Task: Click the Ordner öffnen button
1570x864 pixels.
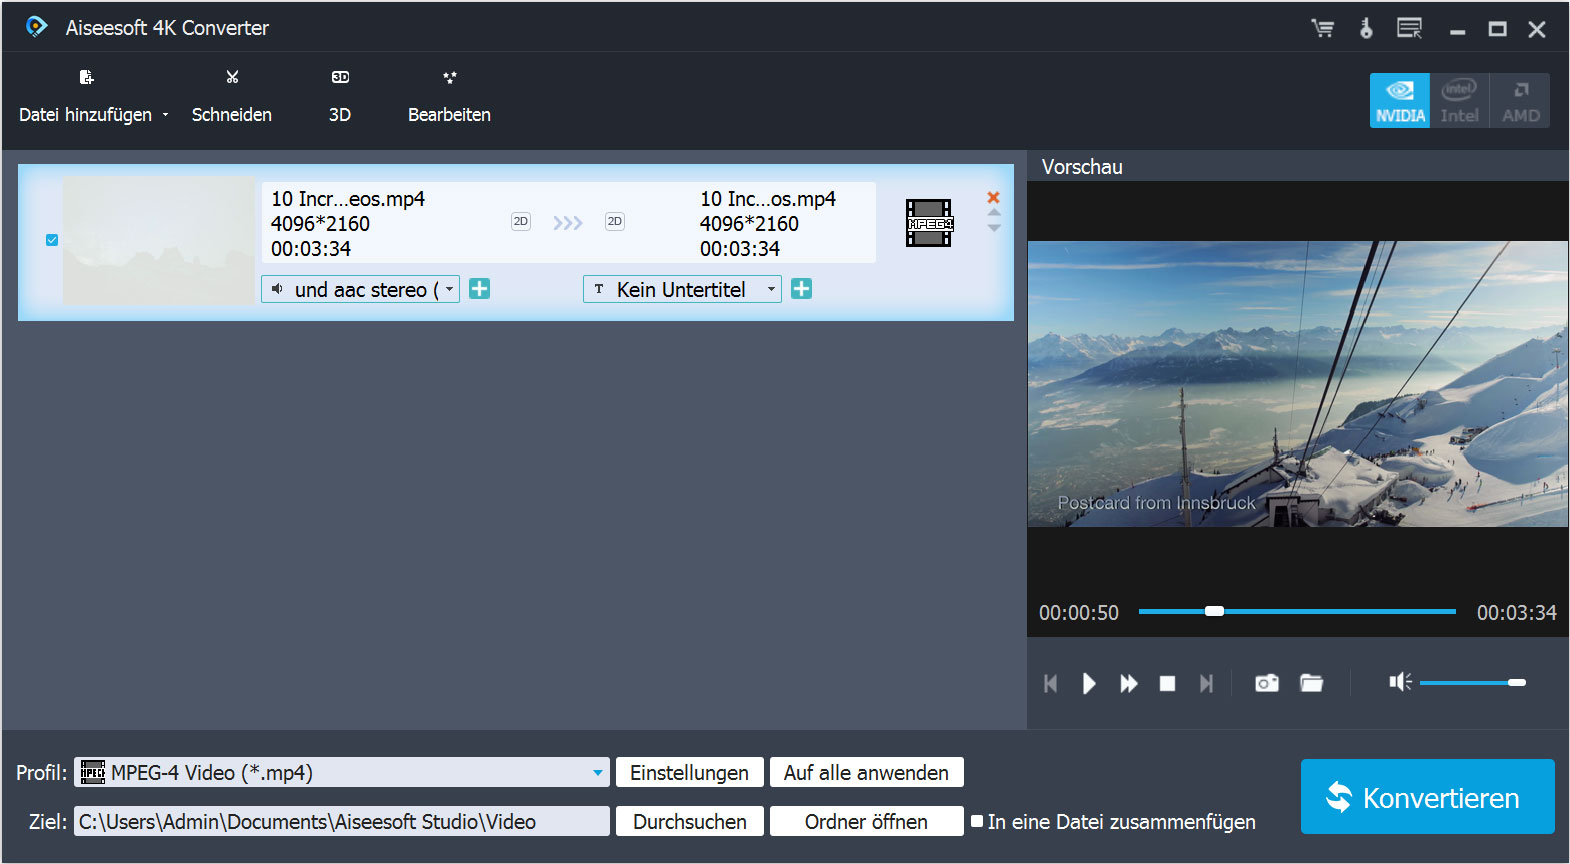Action: pos(867,821)
